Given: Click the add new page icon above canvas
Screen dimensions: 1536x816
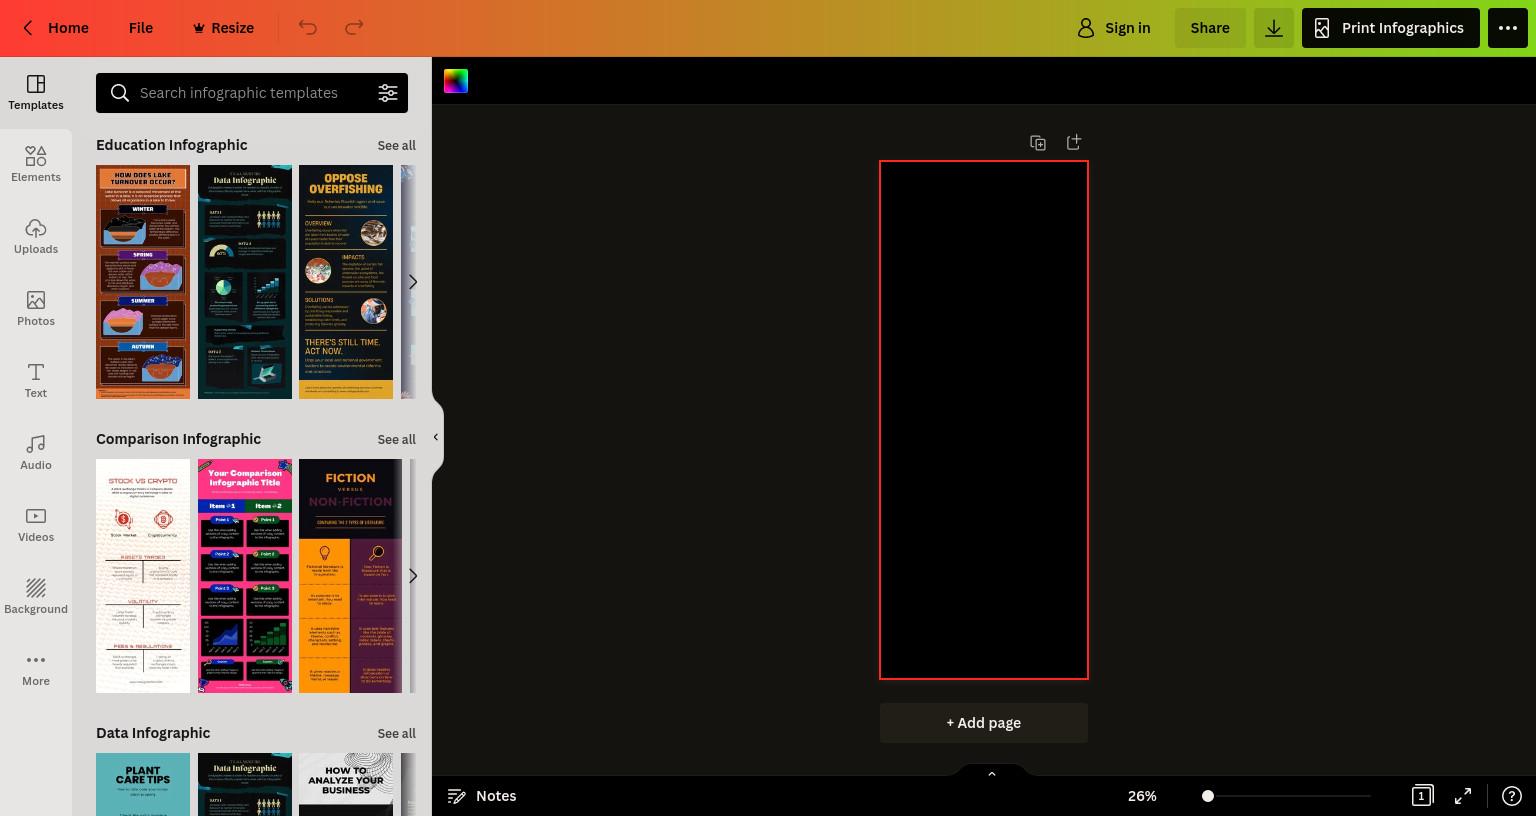Looking at the screenshot, I should 1074,143.
